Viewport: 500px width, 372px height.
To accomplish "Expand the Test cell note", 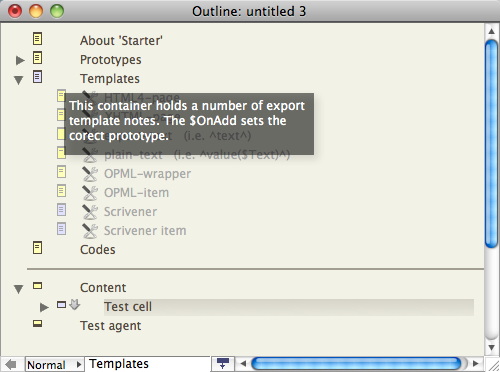I will click(44, 307).
